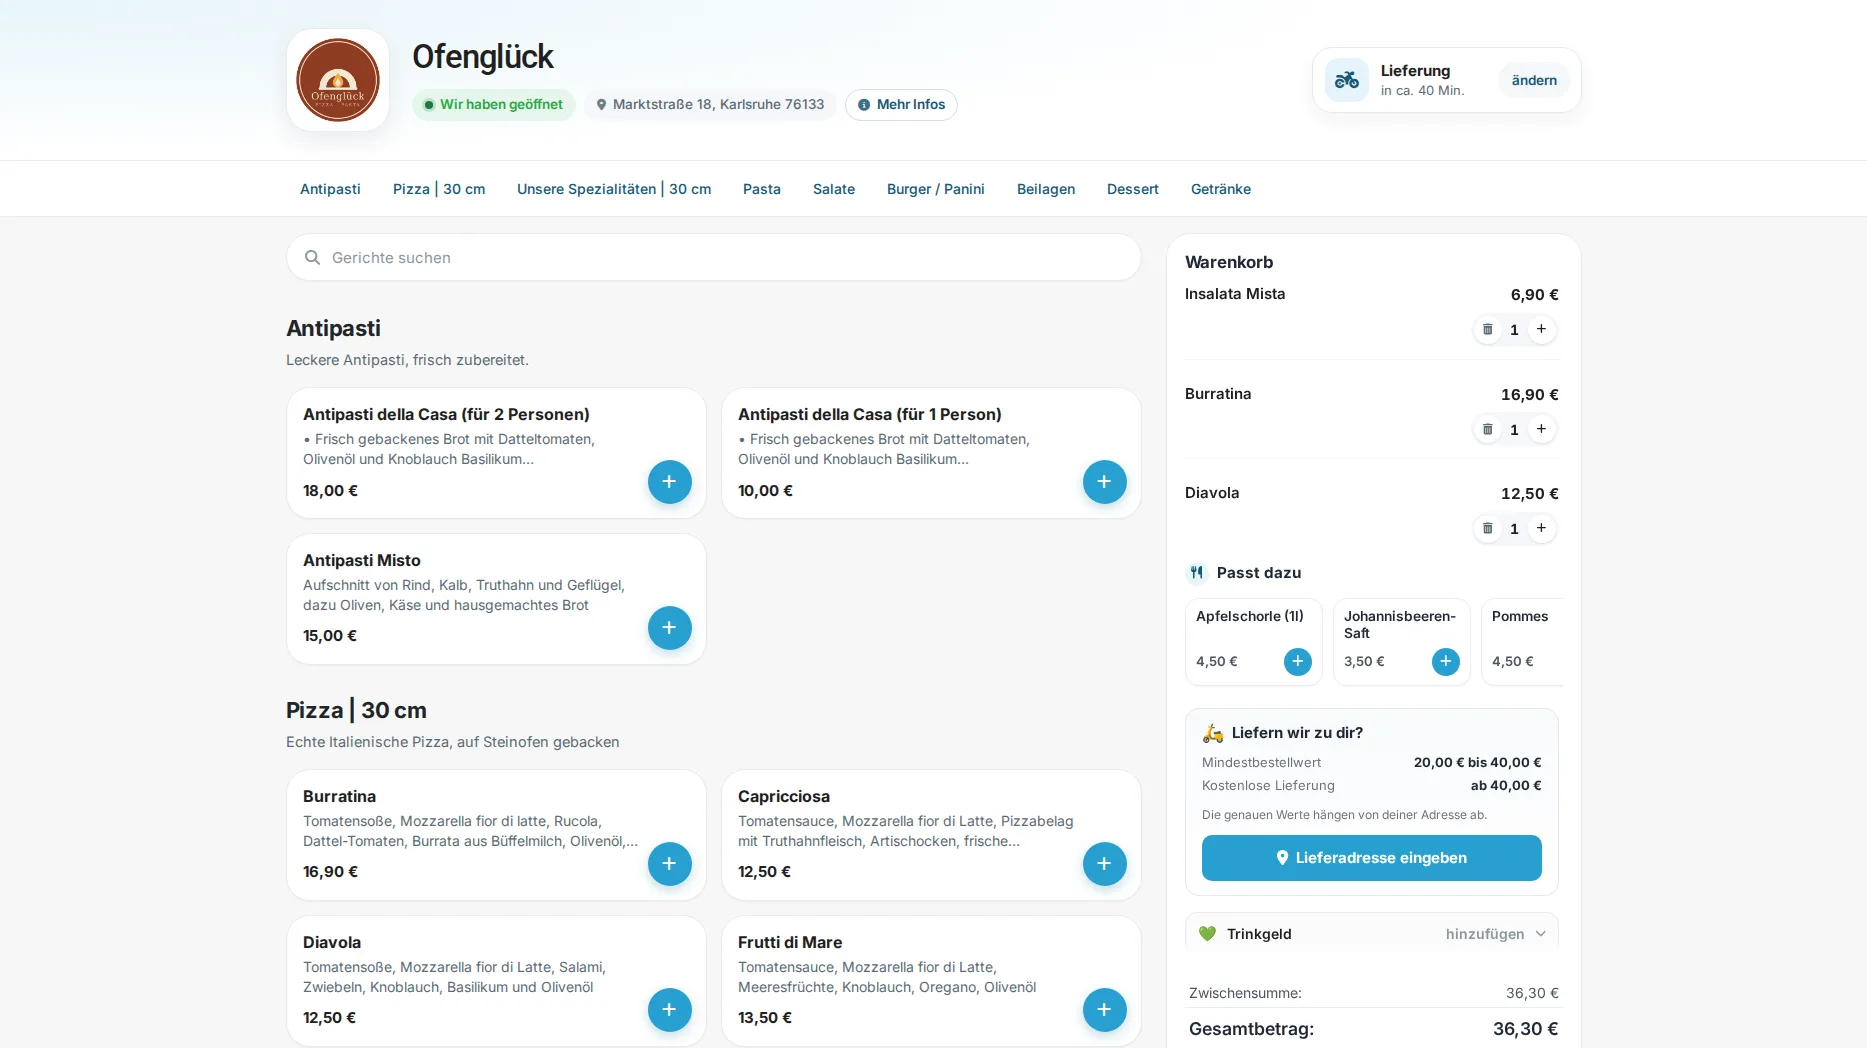Increase Burratina quantity in cart
This screenshot has height=1048, width=1867.
pyautogui.click(x=1542, y=429)
